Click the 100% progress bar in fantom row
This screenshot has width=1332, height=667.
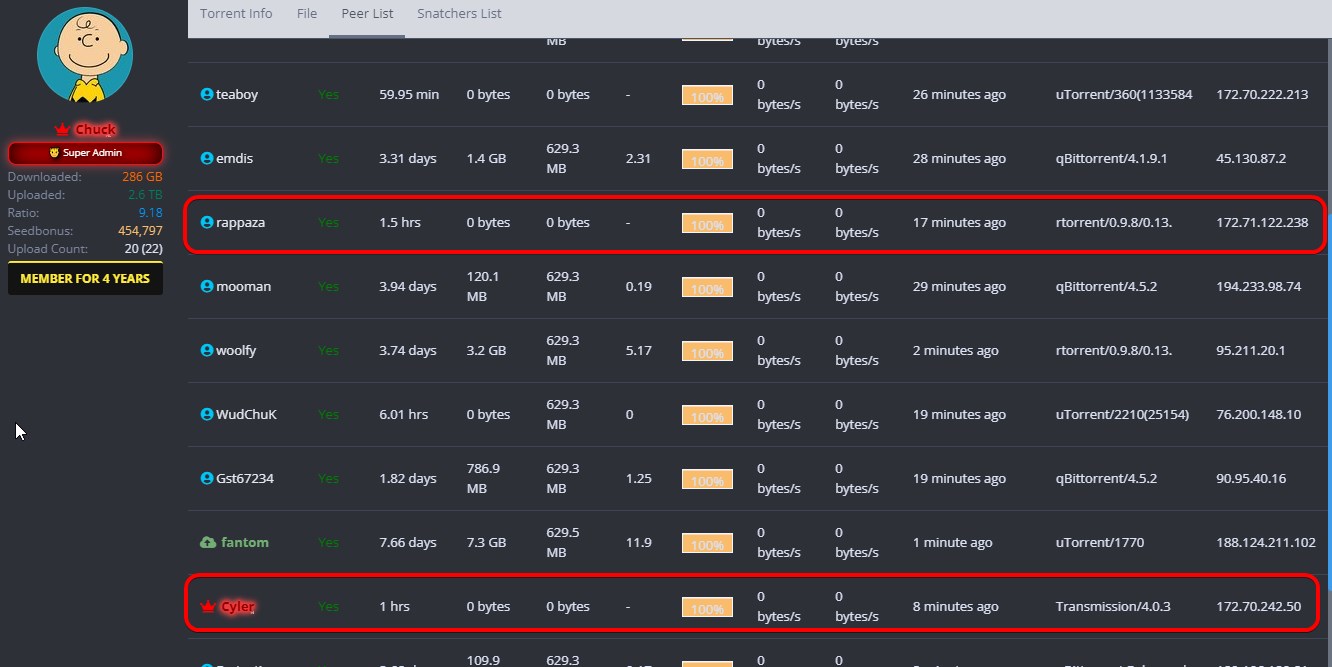(x=707, y=543)
